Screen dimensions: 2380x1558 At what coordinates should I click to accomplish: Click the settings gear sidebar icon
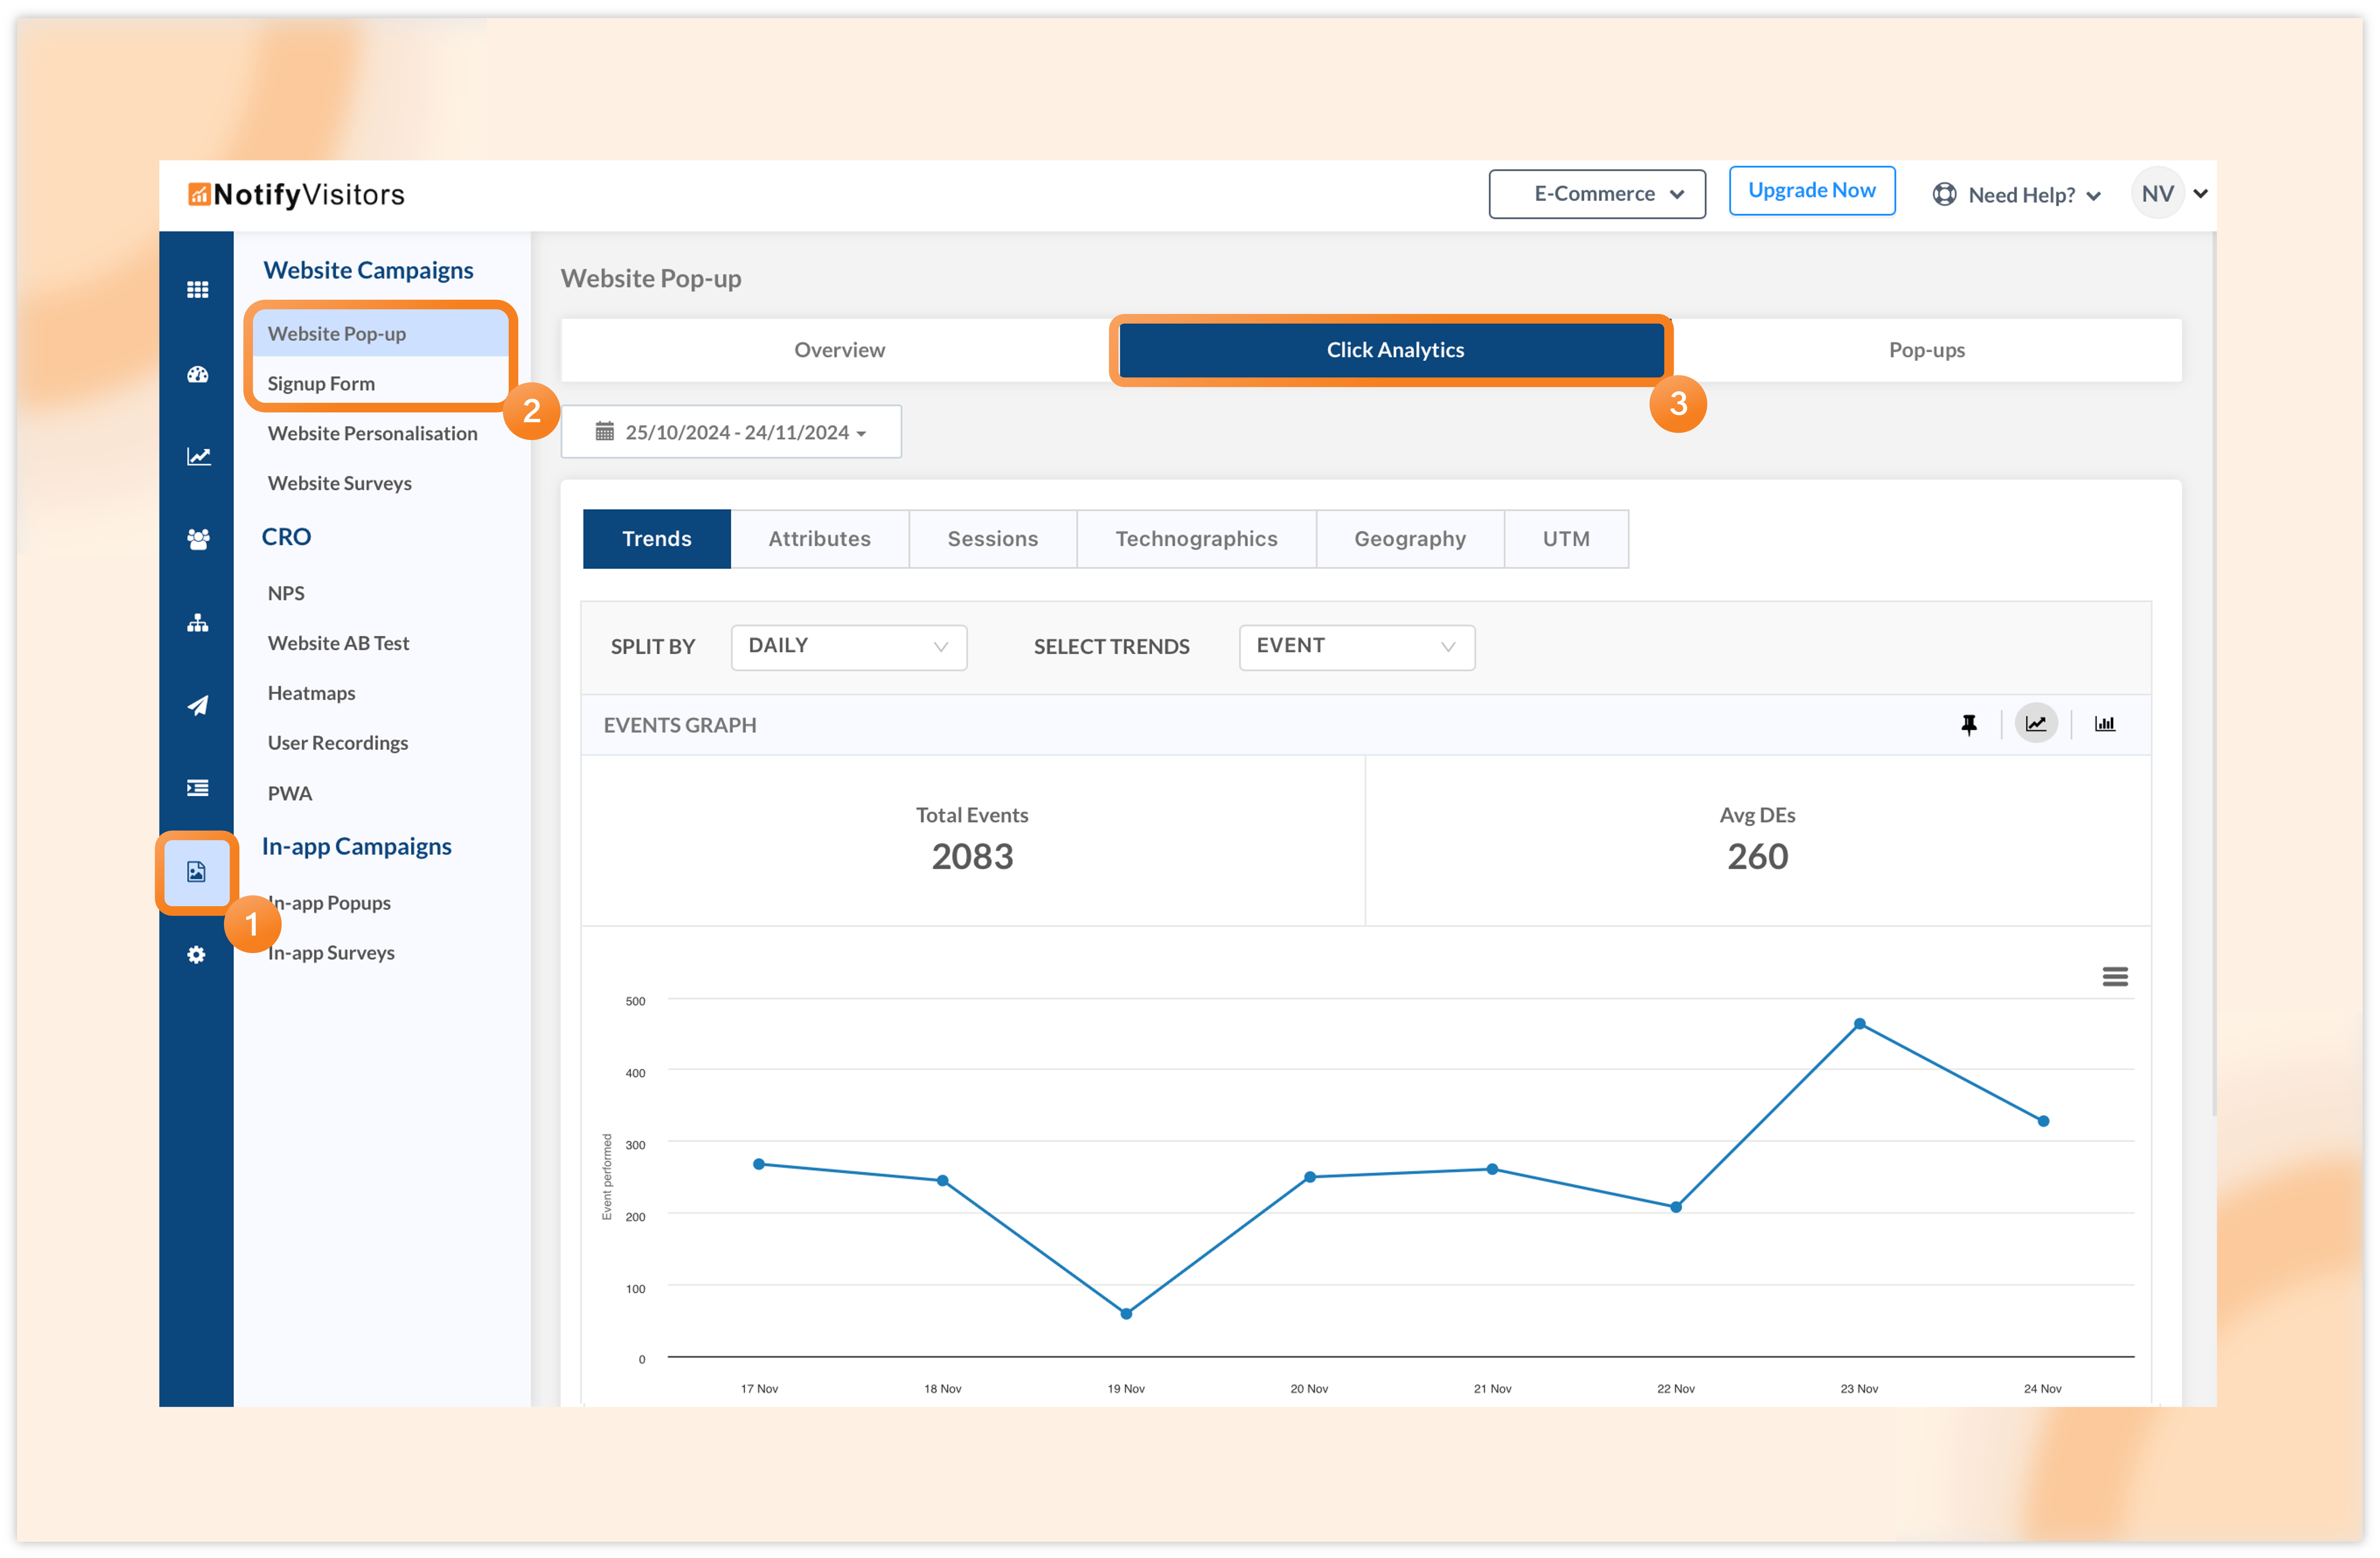[197, 955]
